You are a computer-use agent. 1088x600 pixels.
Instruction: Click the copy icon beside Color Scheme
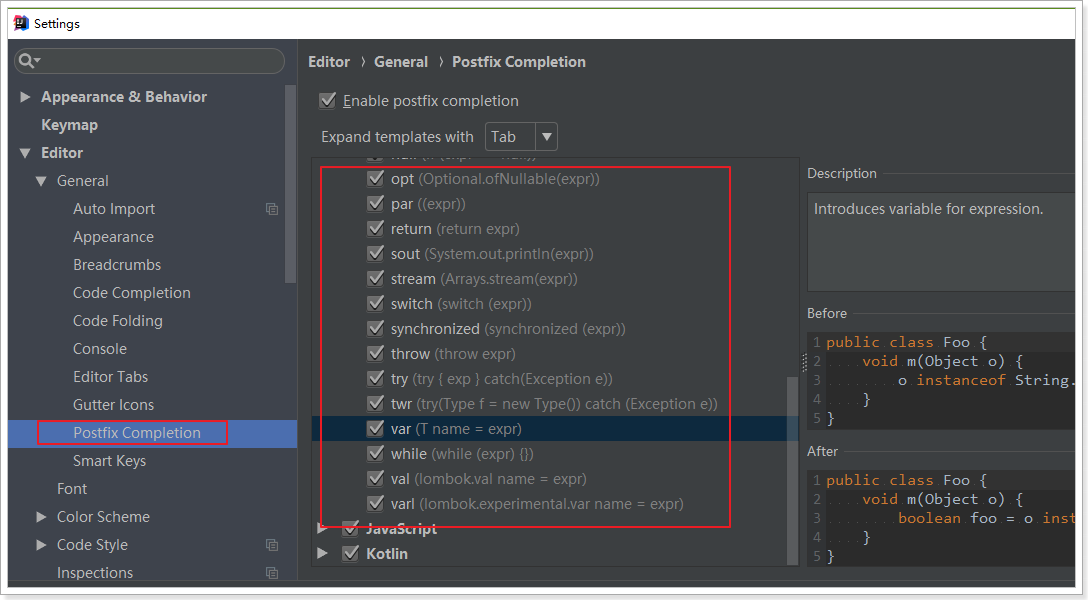pyautogui.click(x=272, y=517)
